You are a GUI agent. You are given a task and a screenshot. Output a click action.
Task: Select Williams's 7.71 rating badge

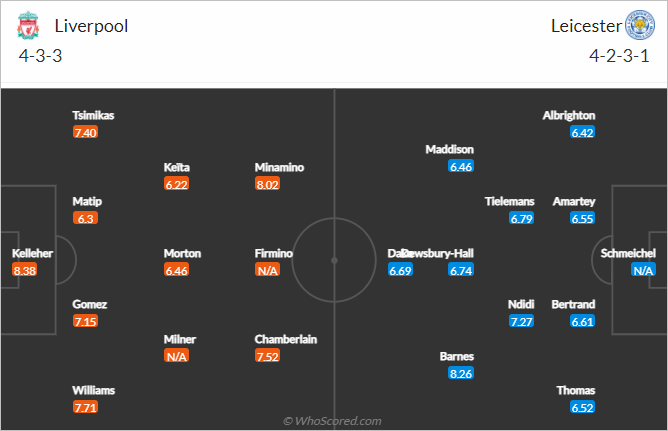coord(86,408)
